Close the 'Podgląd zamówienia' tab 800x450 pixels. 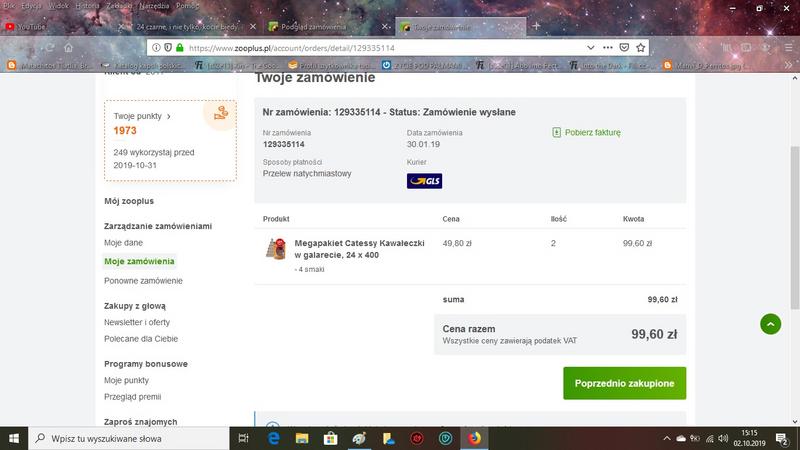point(385,27)
